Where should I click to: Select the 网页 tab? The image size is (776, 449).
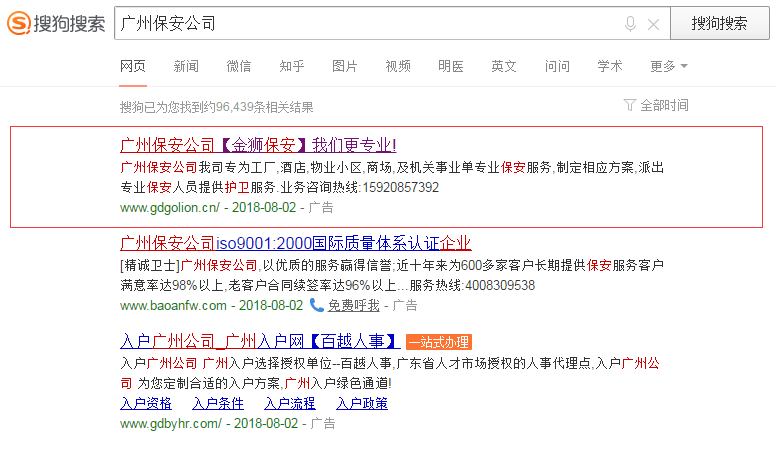(x=133, y=66)
